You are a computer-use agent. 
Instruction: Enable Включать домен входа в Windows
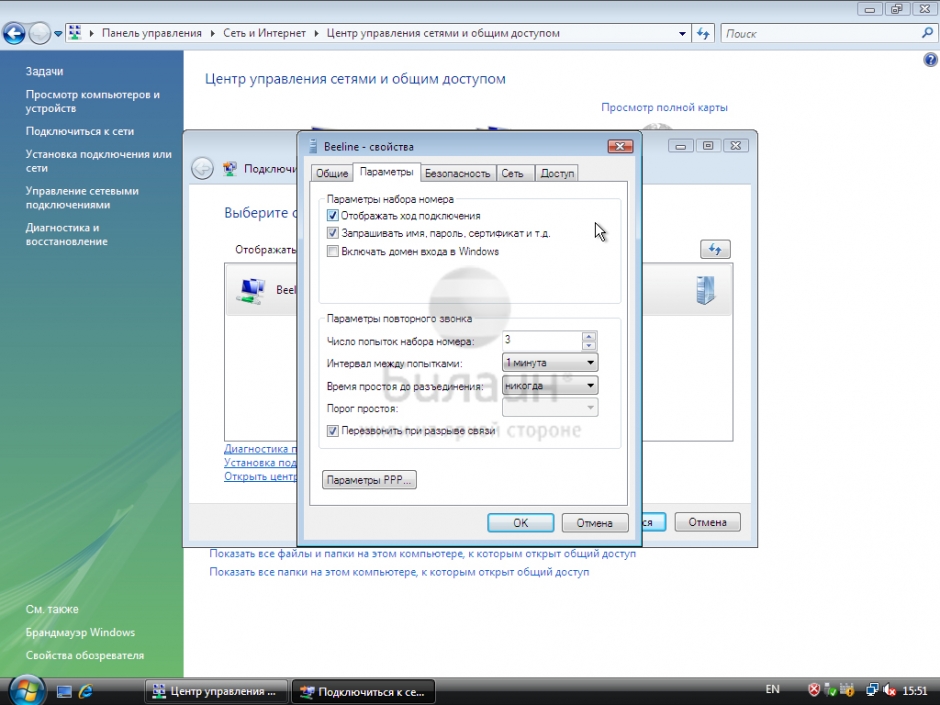(333, 251)
